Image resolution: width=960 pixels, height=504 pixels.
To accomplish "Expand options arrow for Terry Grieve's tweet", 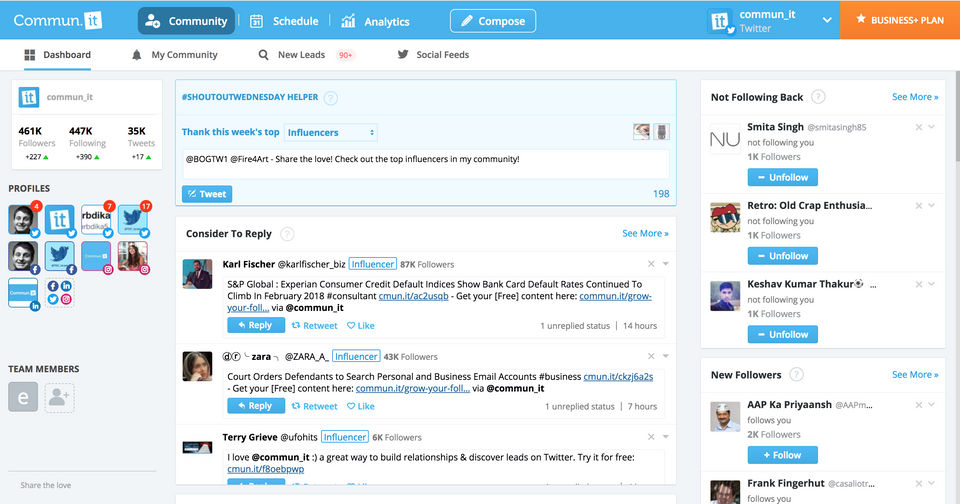I will 666,437.
